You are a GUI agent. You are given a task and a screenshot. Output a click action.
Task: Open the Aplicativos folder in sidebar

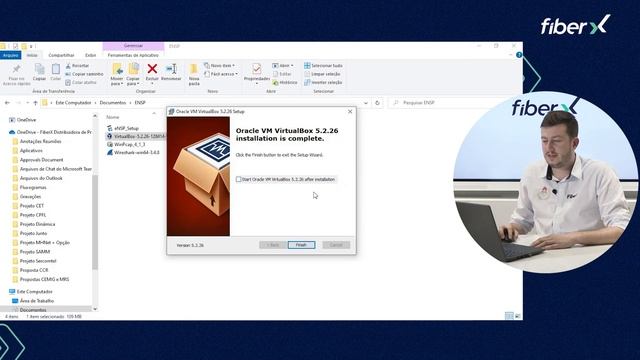[x=27, y=151]
